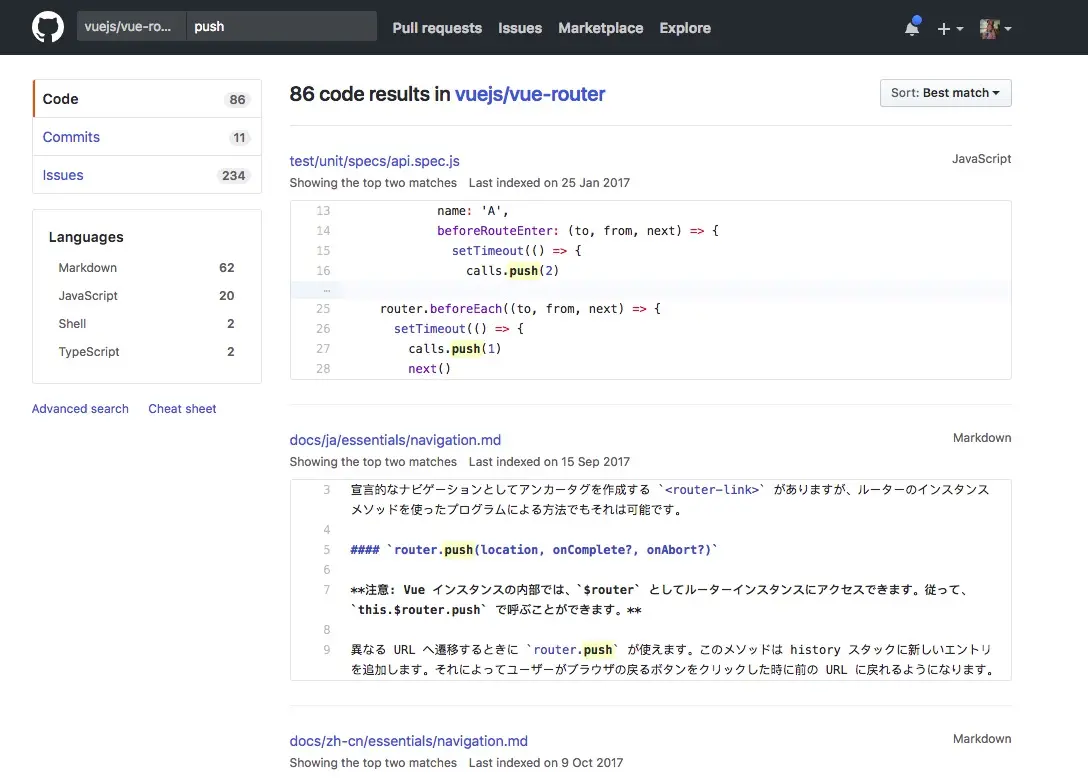The height and width of the screenshot is (778, 1088).
Task: Click setTimeout on line 26
Action: tap(430, 329)
